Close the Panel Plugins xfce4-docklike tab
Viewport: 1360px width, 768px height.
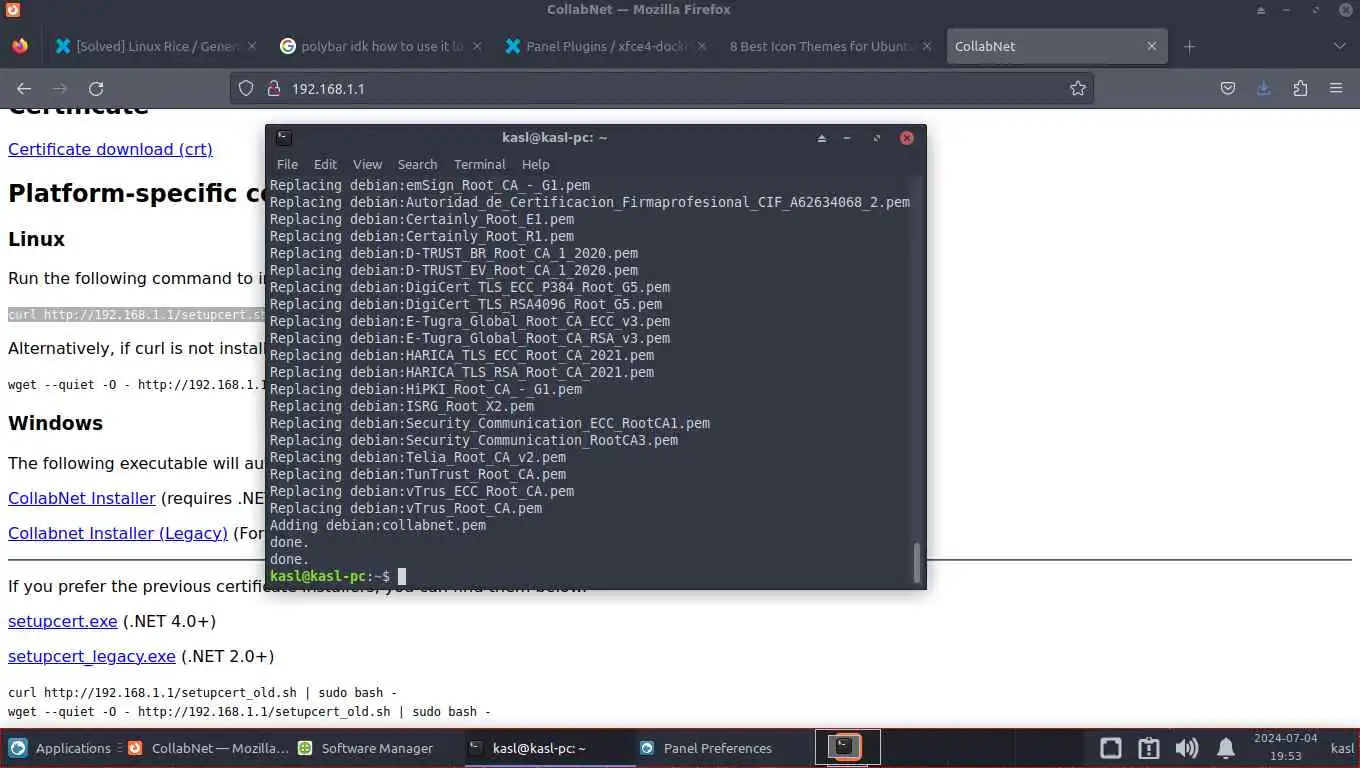point(702,46)
